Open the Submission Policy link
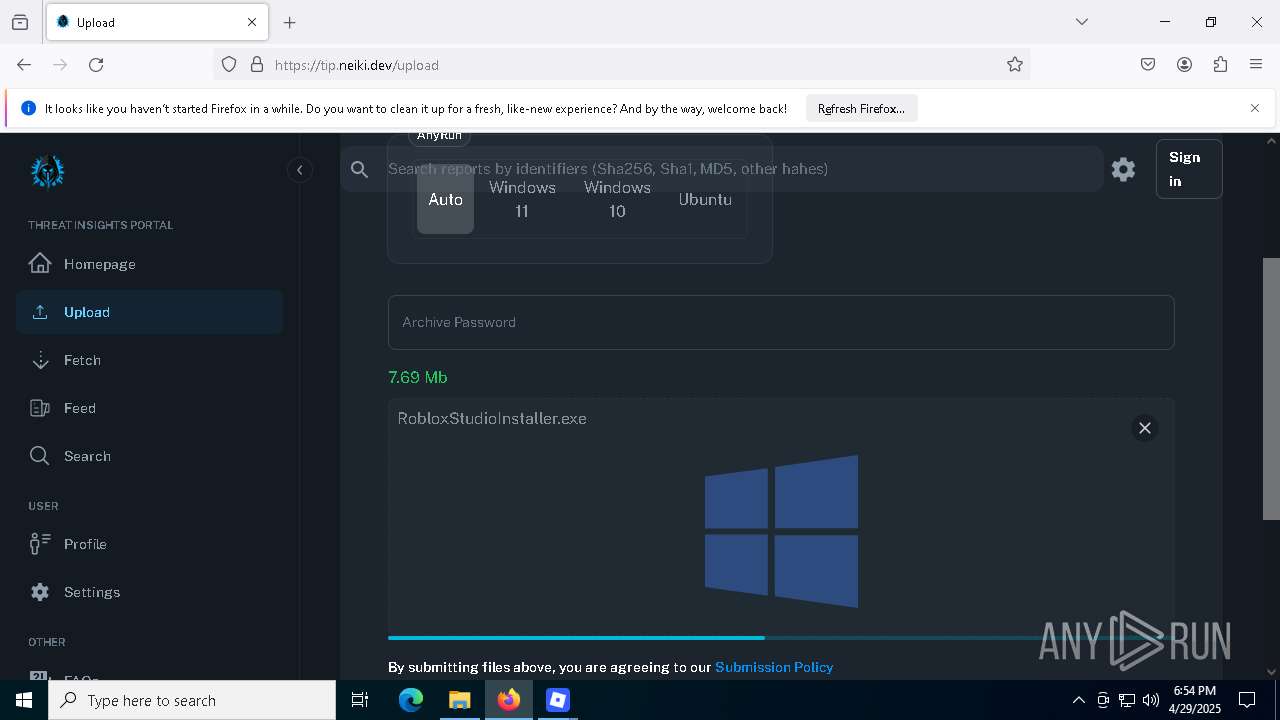Image resolution: width=1280 pixels, height=720 pixels. pyautogui.click(x=774, y=667)
